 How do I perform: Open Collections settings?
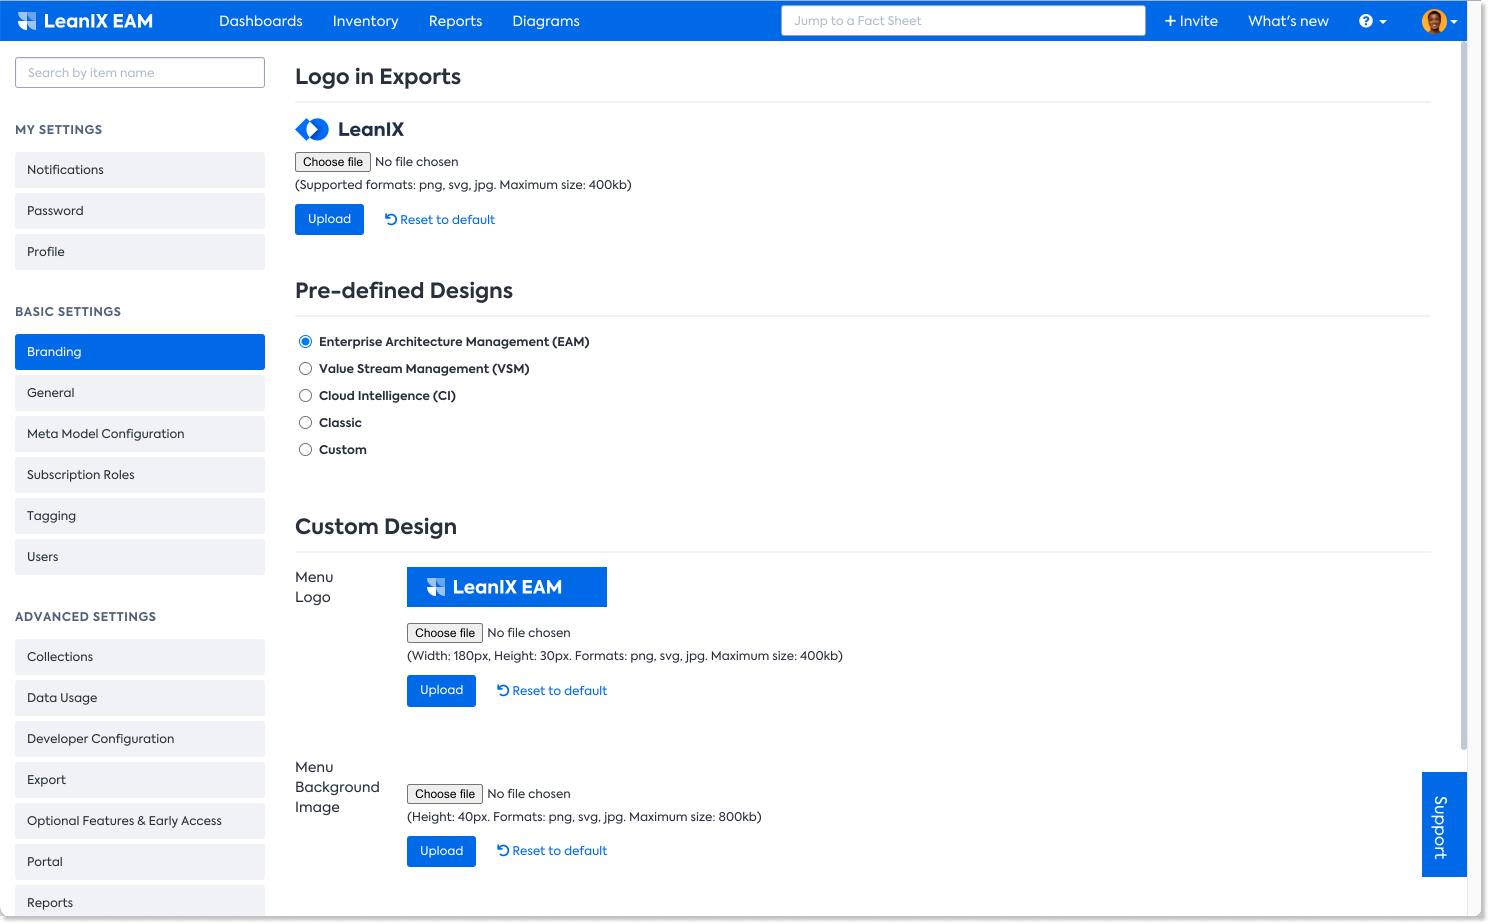pos(140,657)
